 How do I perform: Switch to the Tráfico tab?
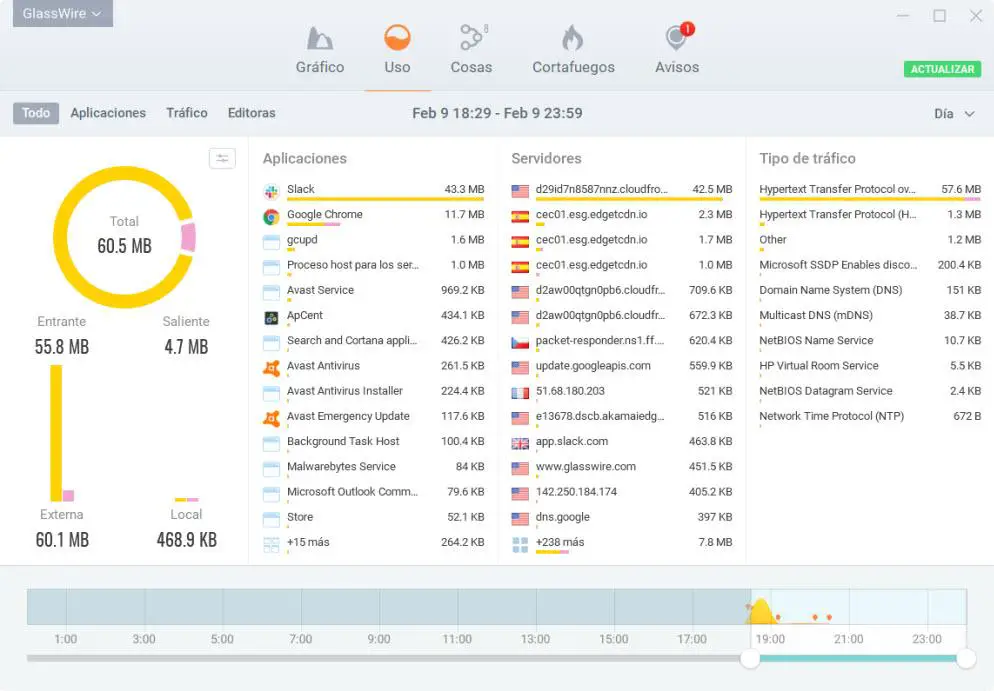coord(187,113)
